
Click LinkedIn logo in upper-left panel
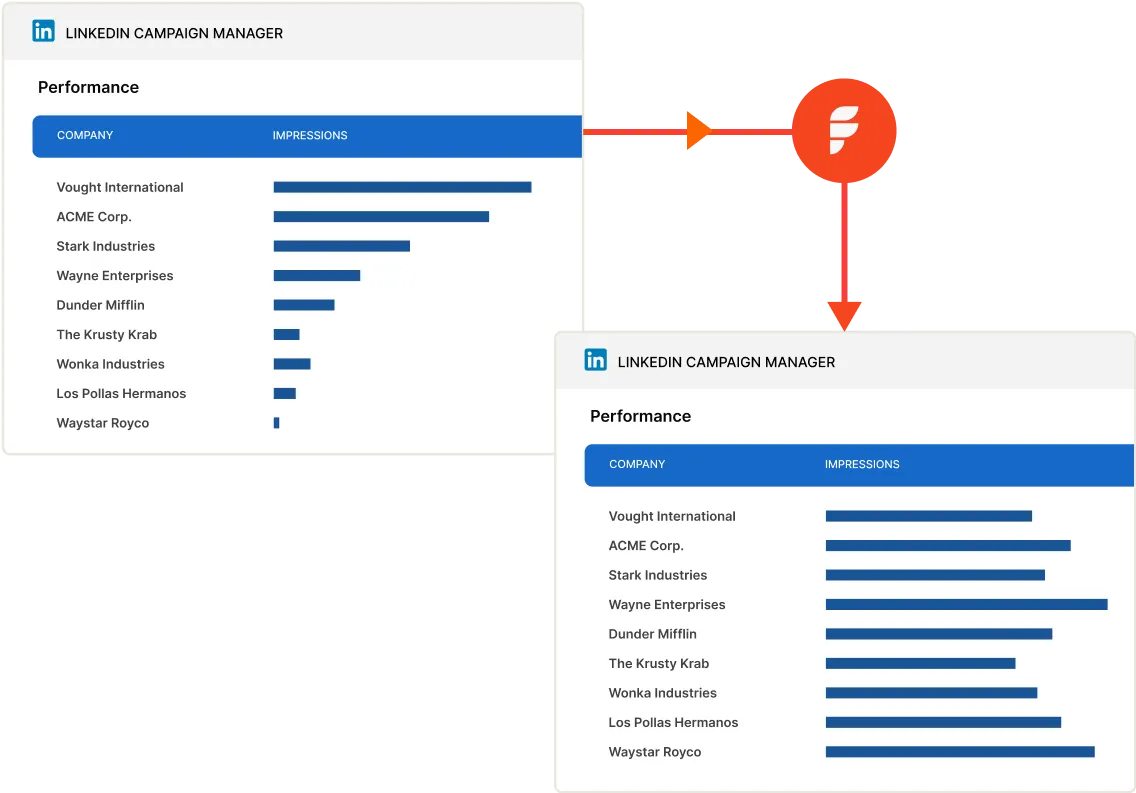(x=43, y=31)
